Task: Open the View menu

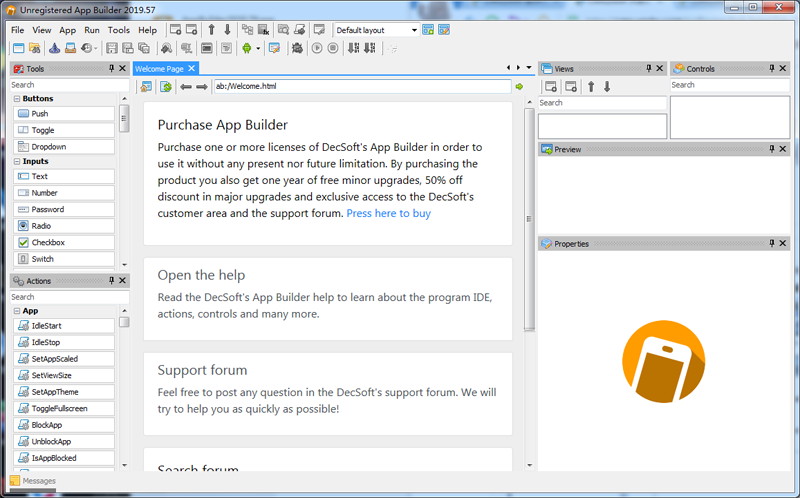Action: (42, 30)
